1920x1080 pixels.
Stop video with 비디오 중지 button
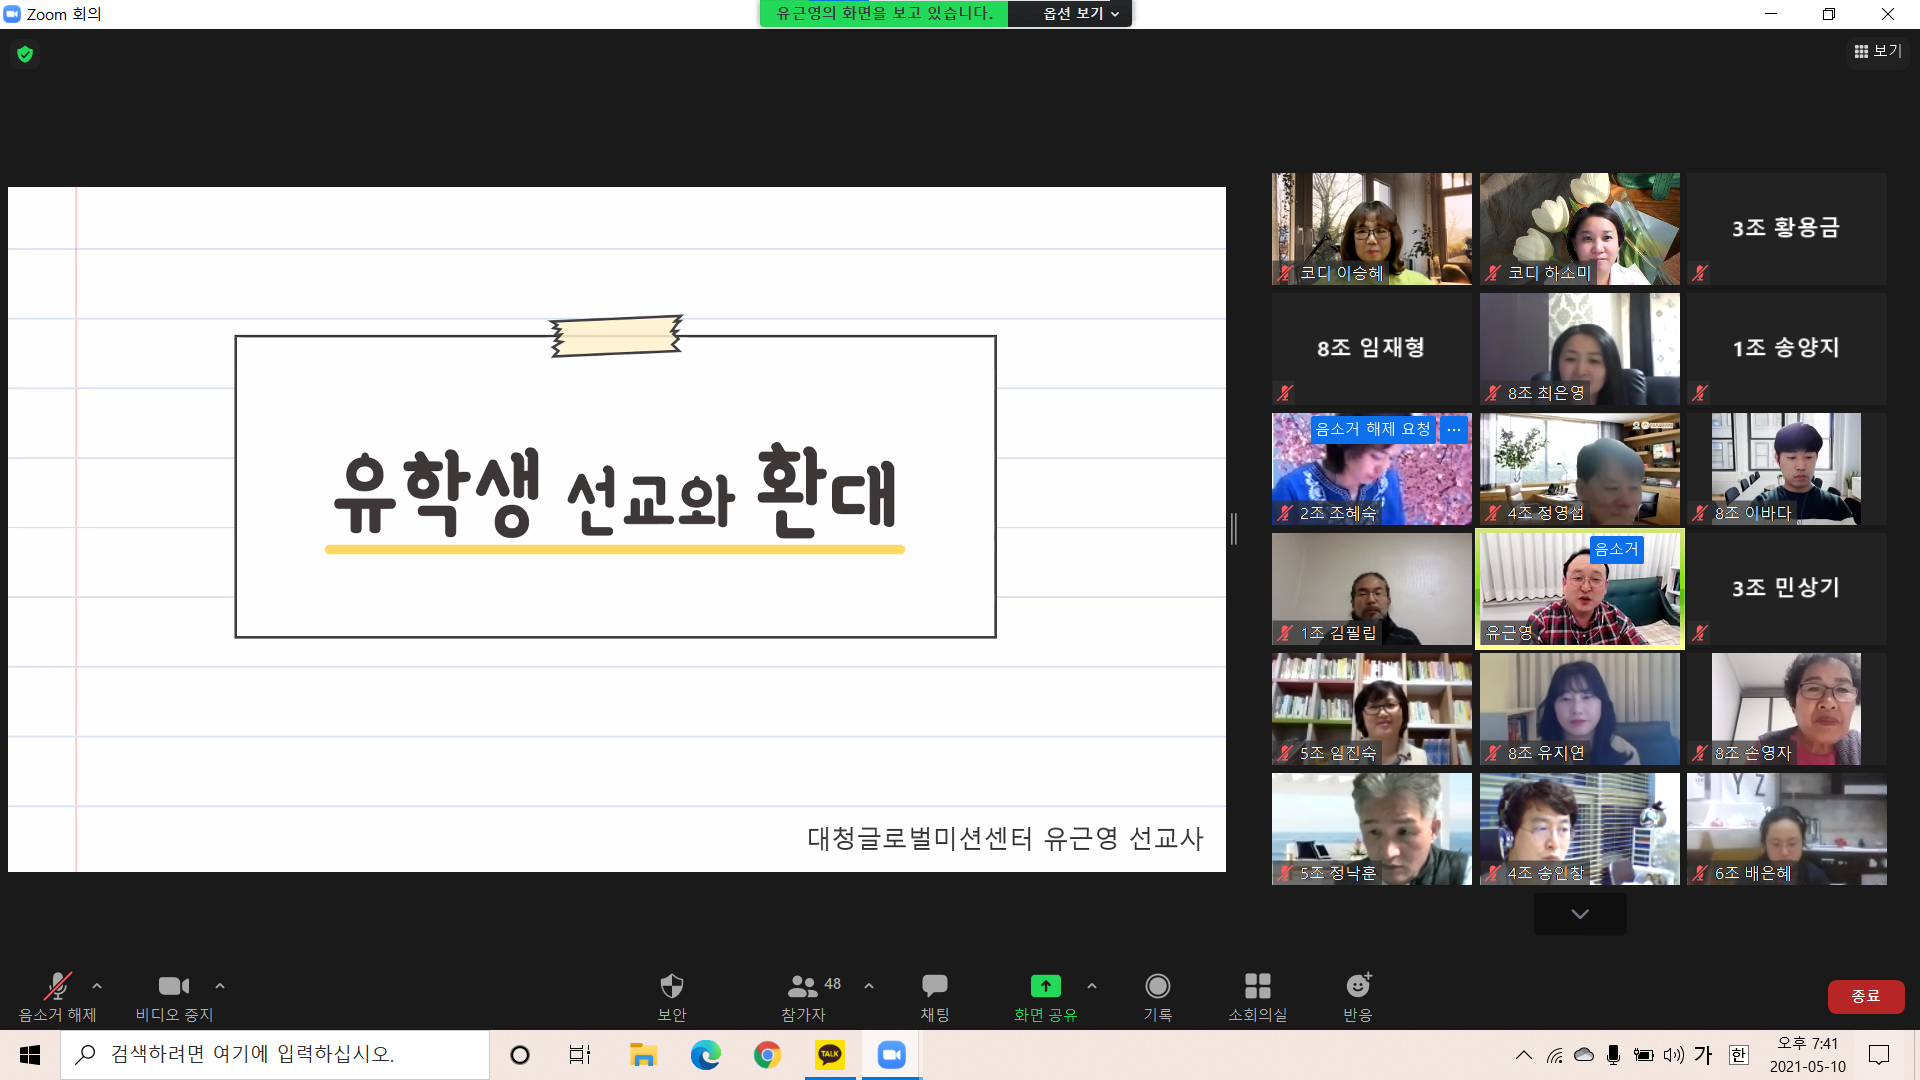point(174,987)
